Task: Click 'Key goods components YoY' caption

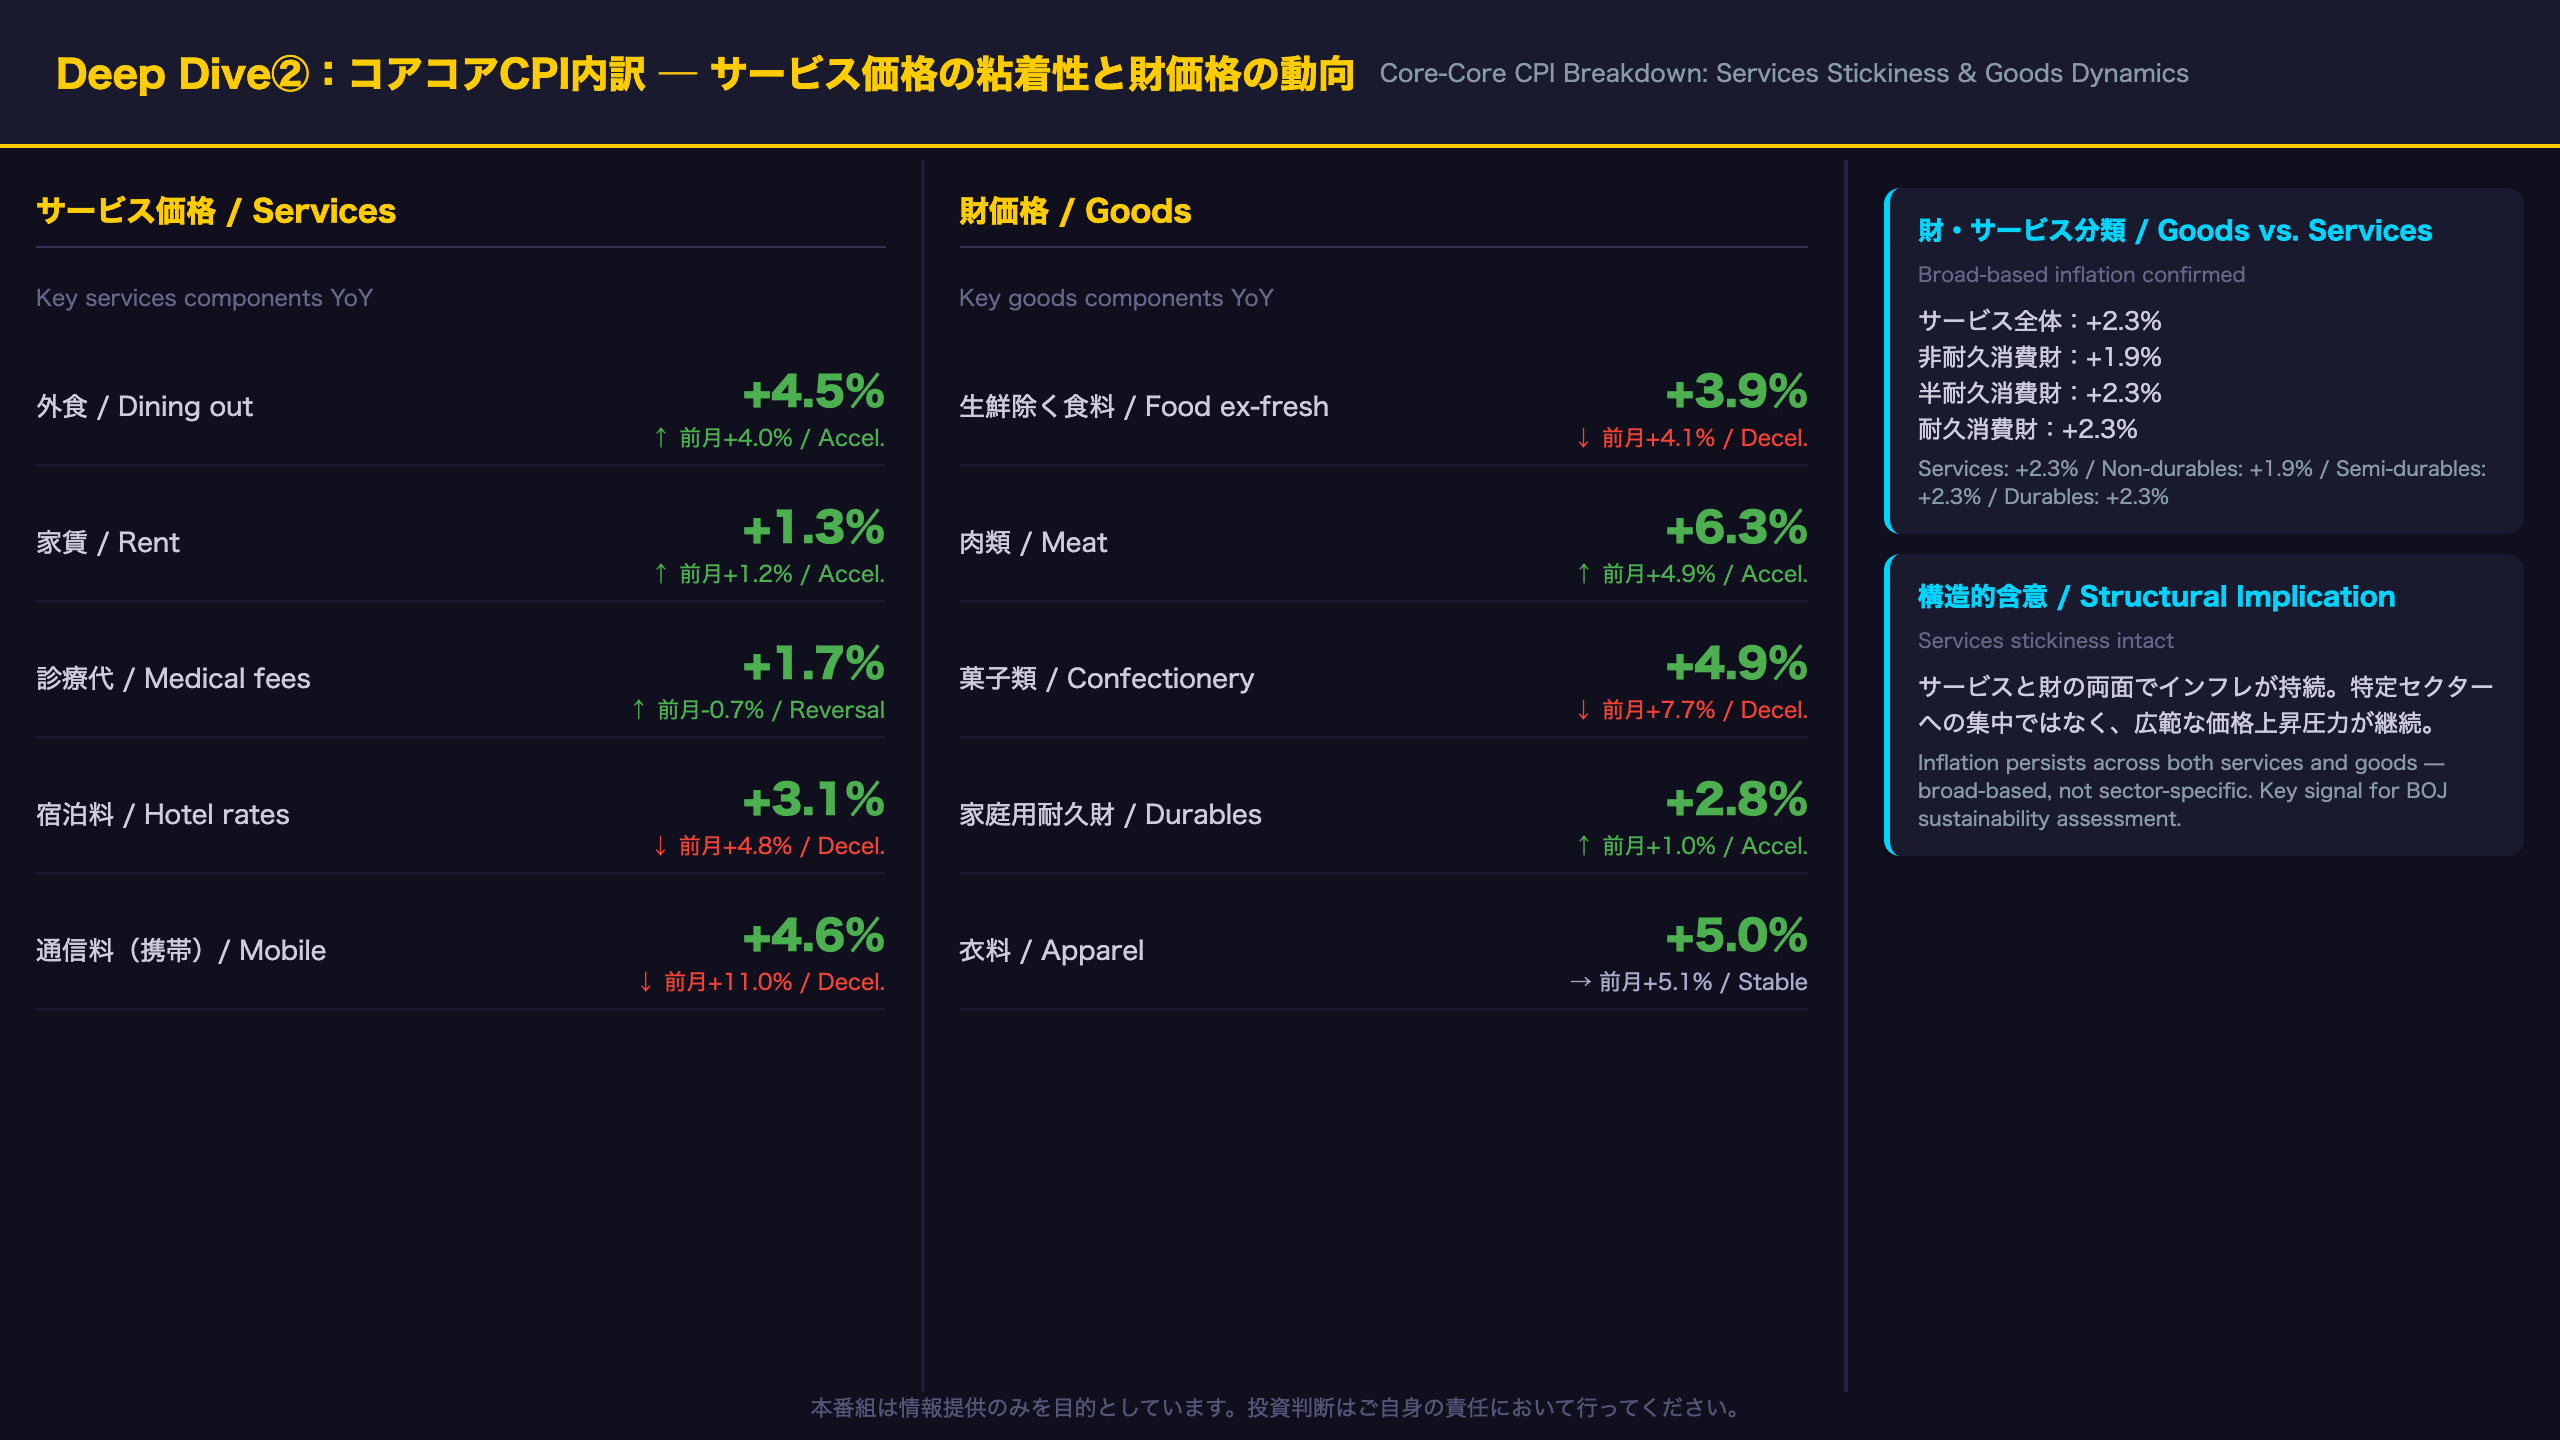Action: (x=1116, y=298)
